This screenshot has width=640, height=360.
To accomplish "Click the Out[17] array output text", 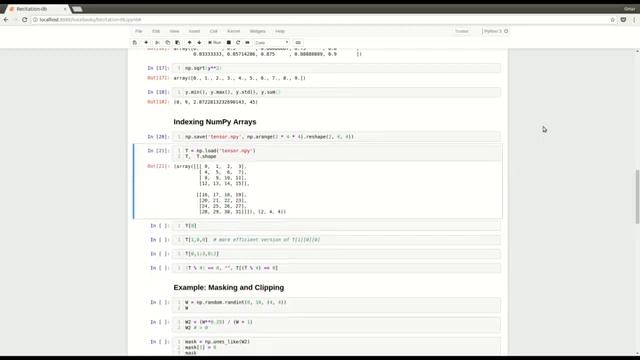I will pos(239,78).
